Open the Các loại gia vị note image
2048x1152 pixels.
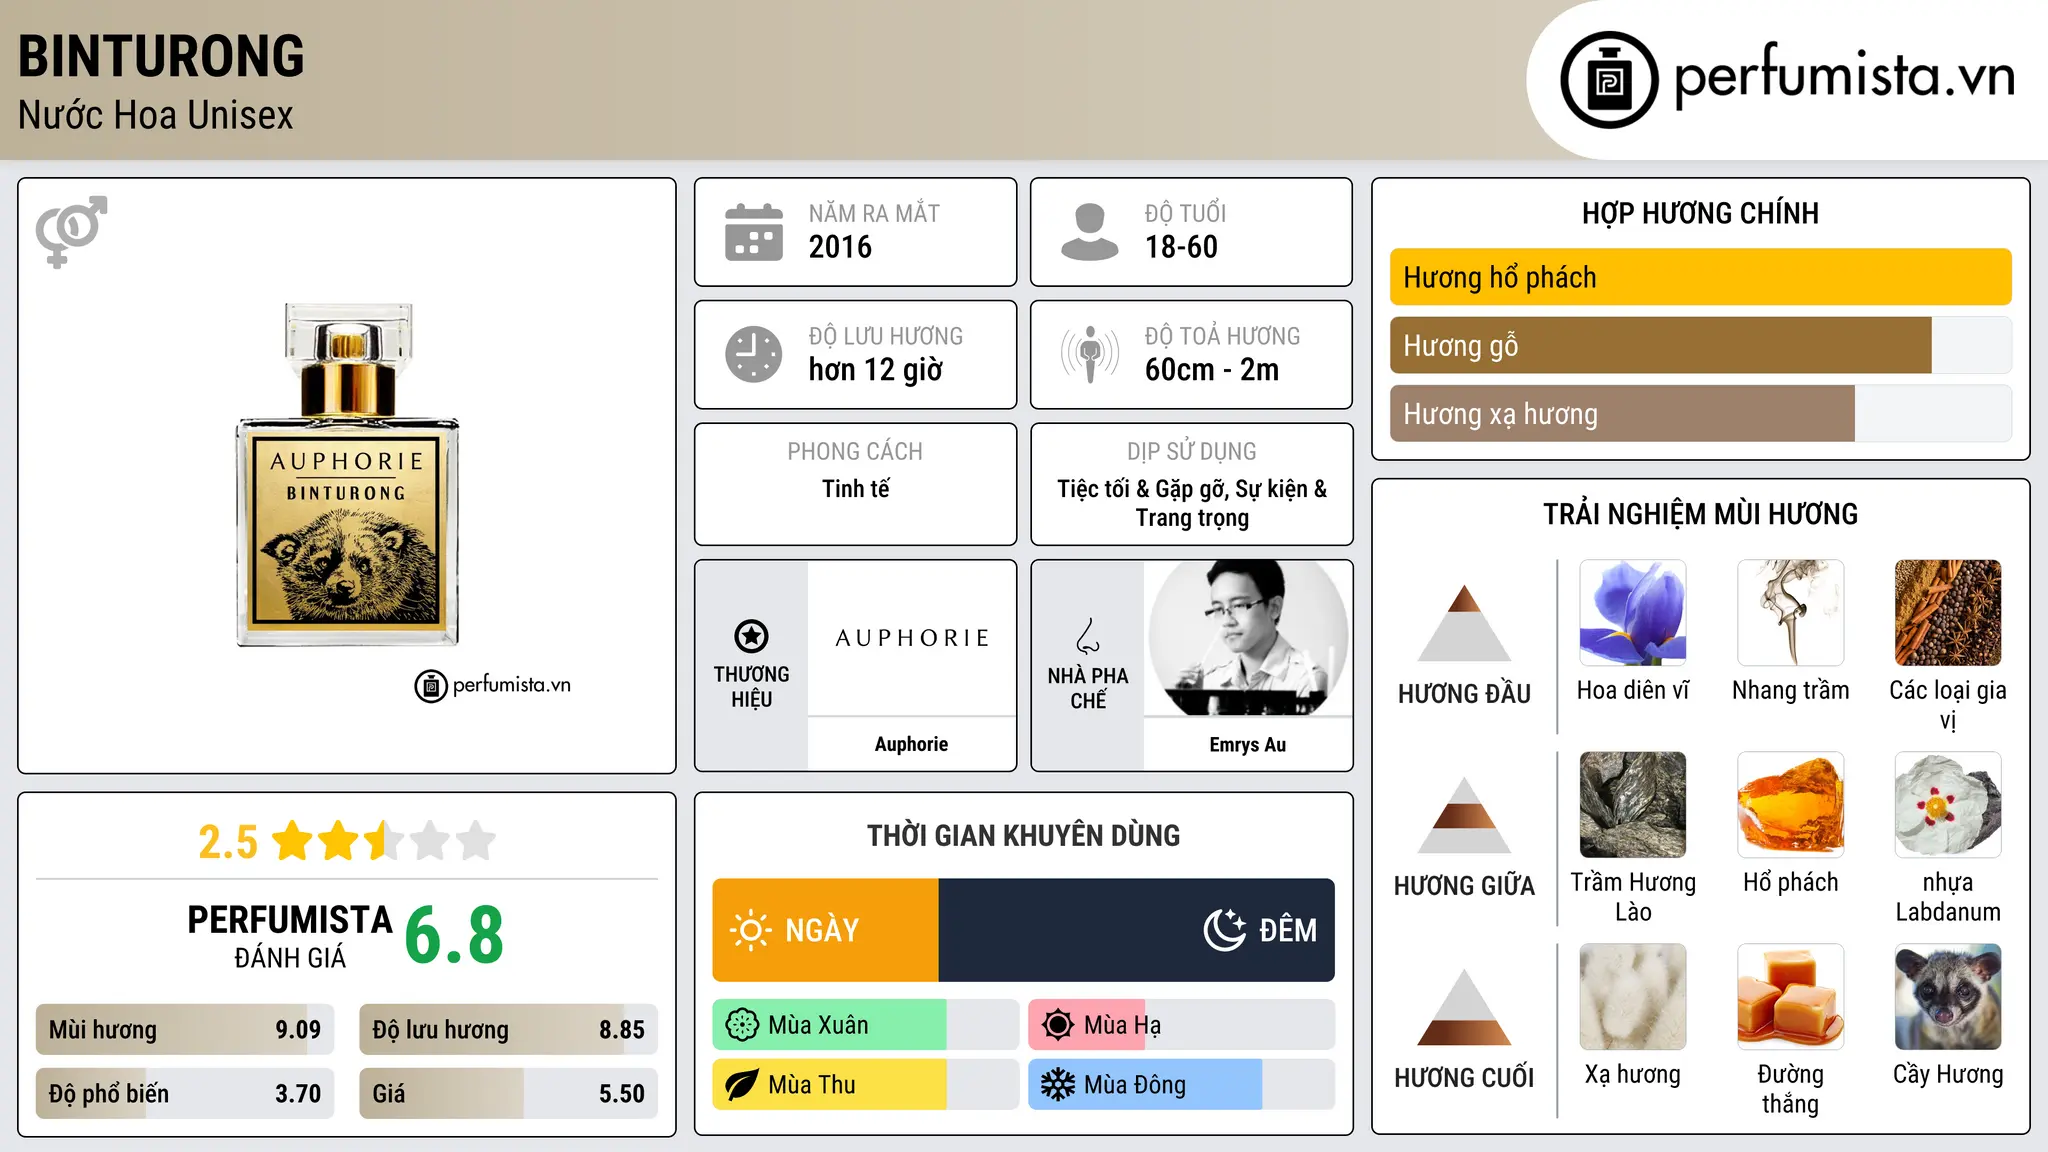tap(1948, 613)
